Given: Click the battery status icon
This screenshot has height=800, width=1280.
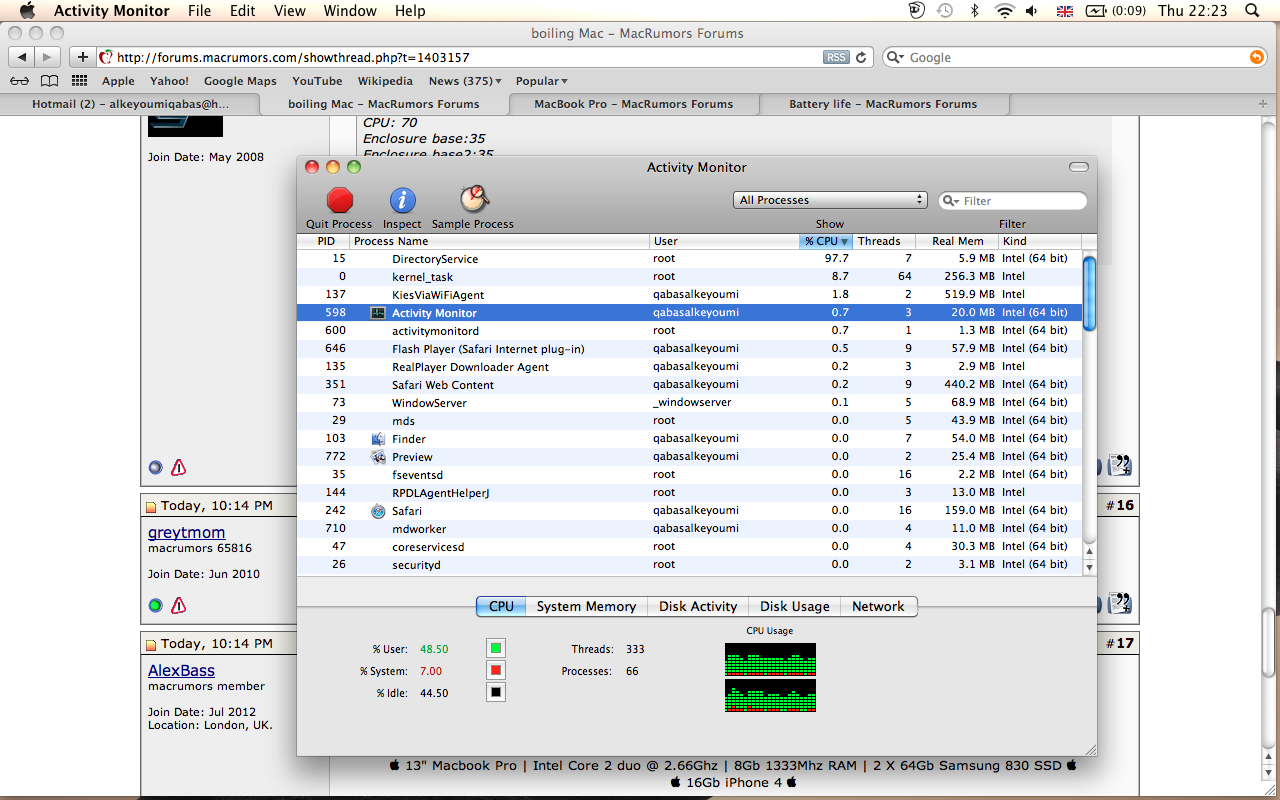Looking at the screenshot, I should coord(1097,11).
